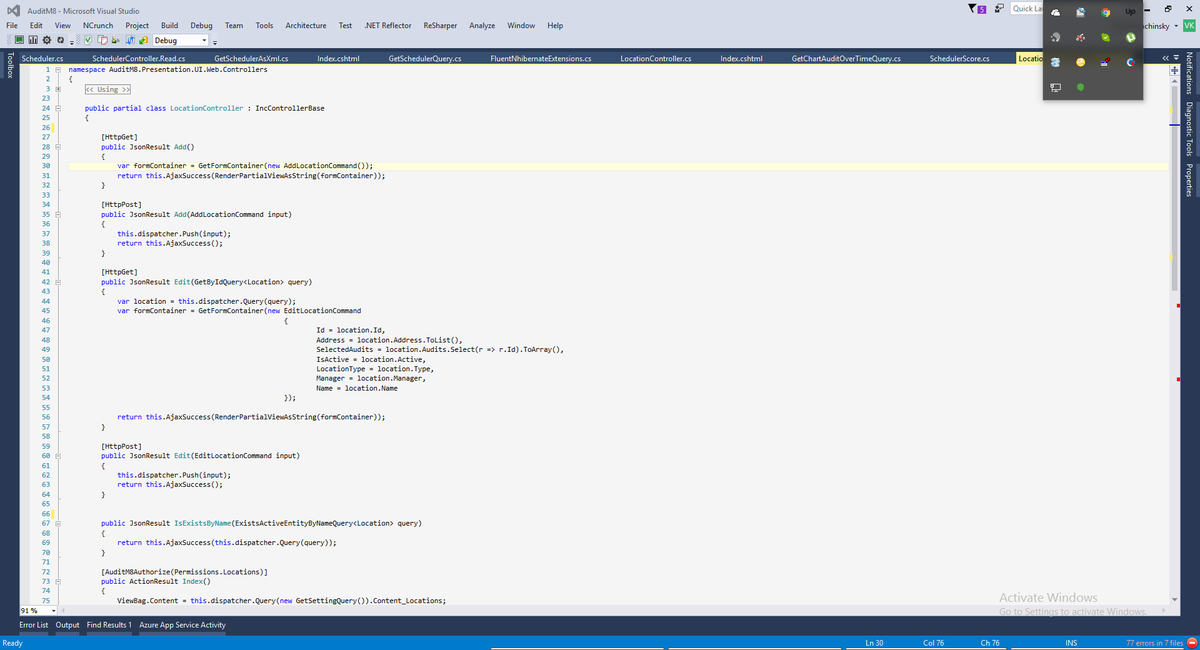1200x650 pixels.
Task: Click inside the Quick Launch search box
Action: pyautogui.click(x=1024, y=9)
